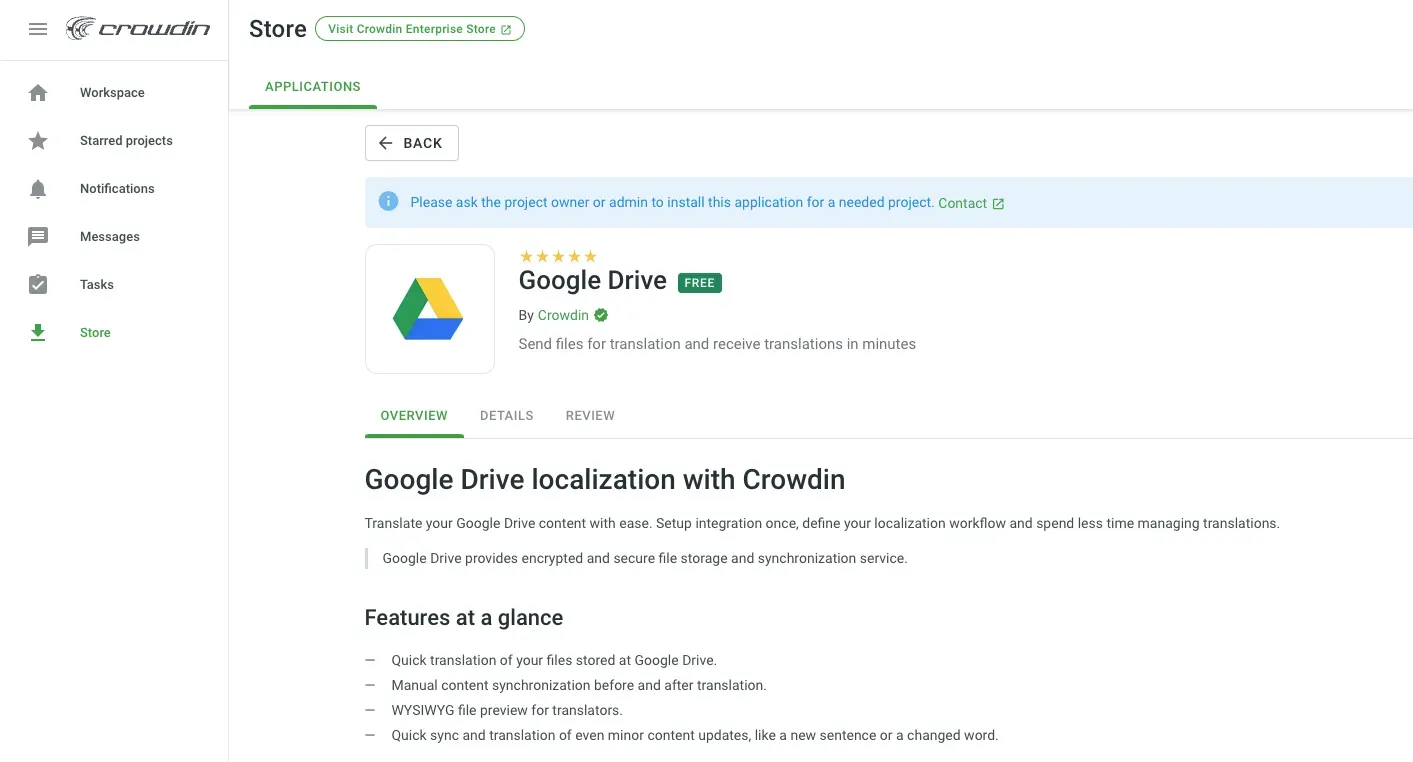Image resolution: width=1413 pixels, height=762 pixels.
Task: Select the Store download icon
Action: click(x=38, y=332)
